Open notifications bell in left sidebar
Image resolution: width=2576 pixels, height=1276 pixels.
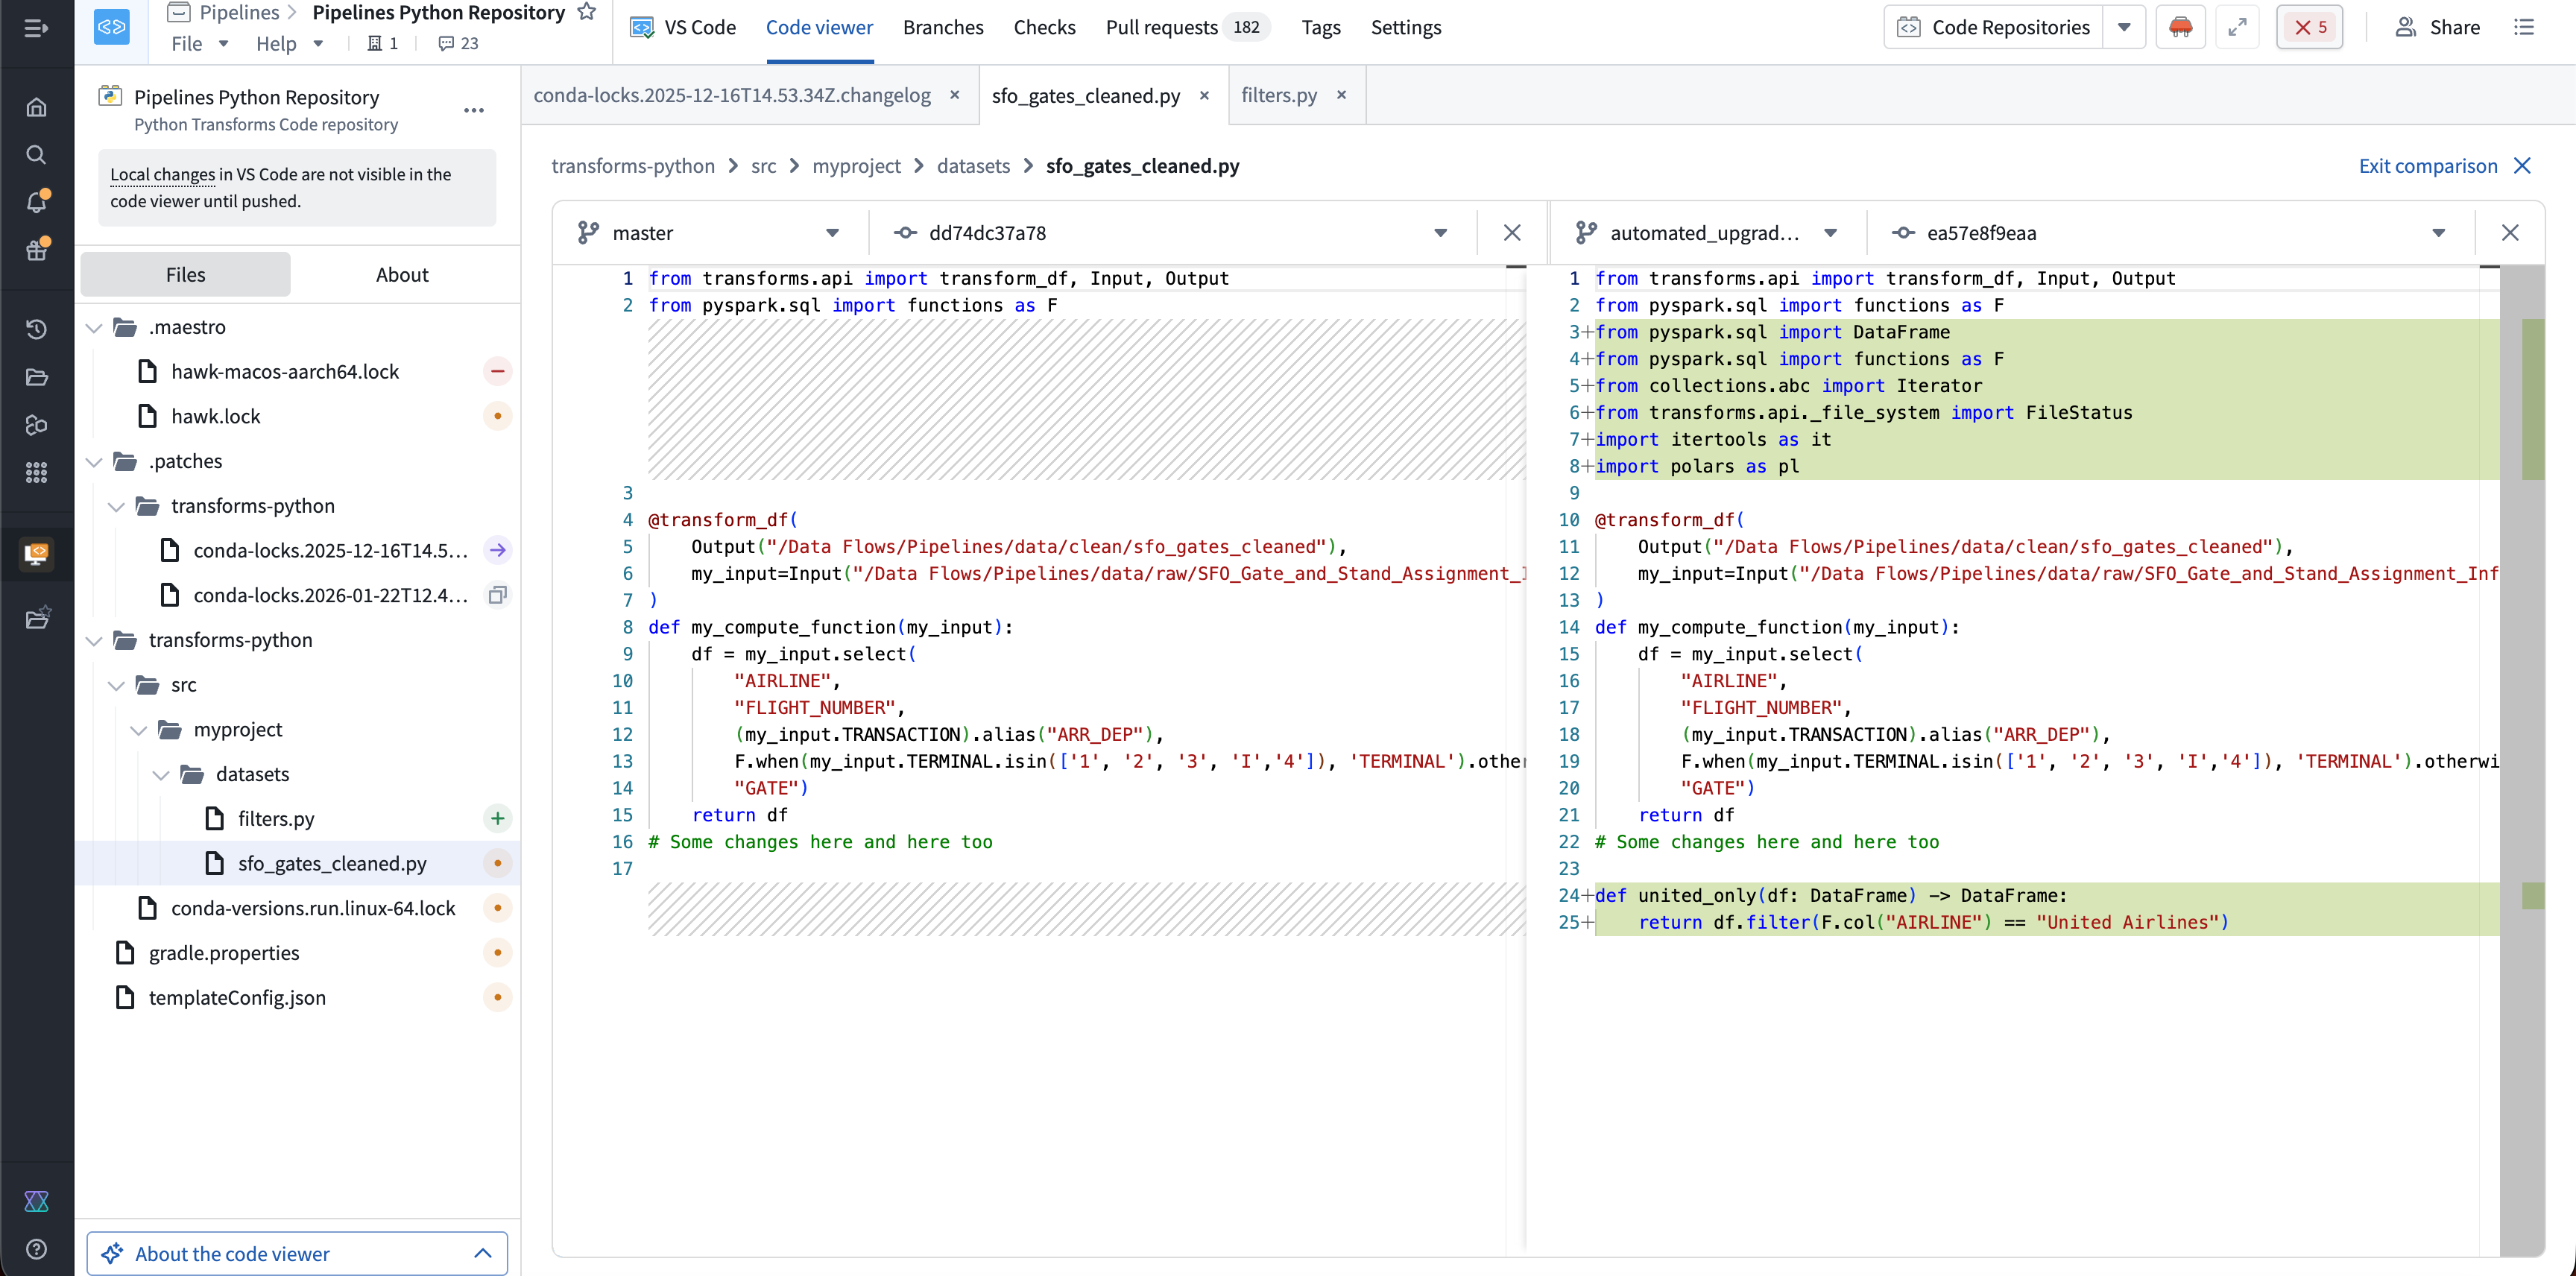tap(36, 202)
